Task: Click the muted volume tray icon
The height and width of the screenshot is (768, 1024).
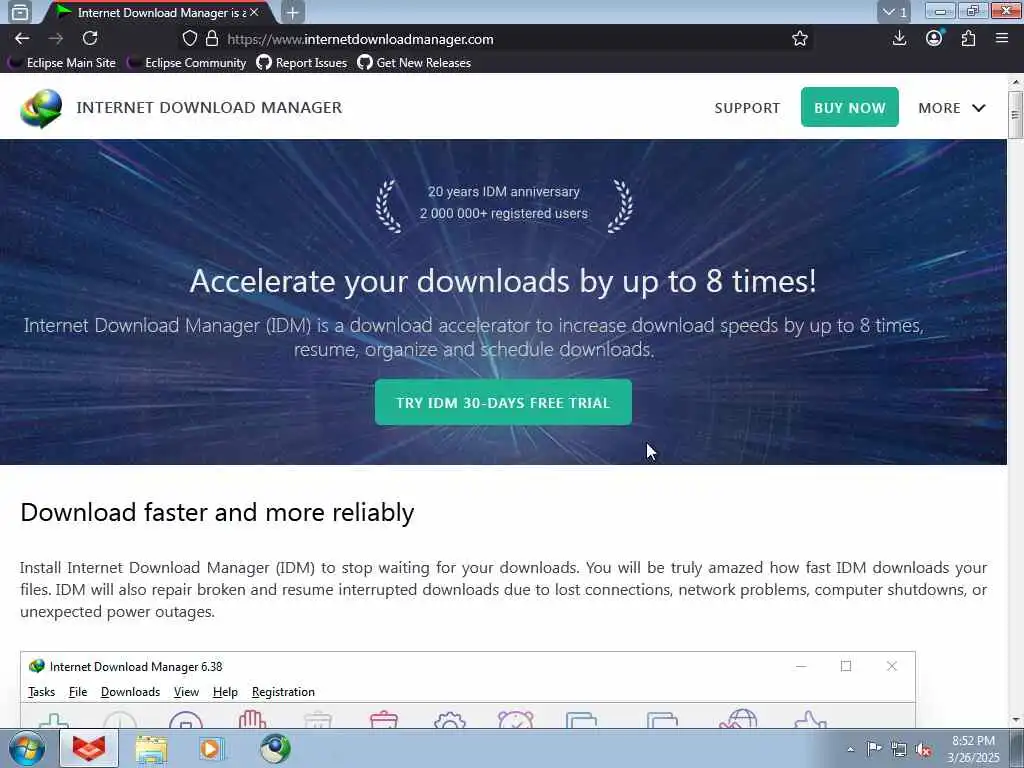Action: point(923,750)
